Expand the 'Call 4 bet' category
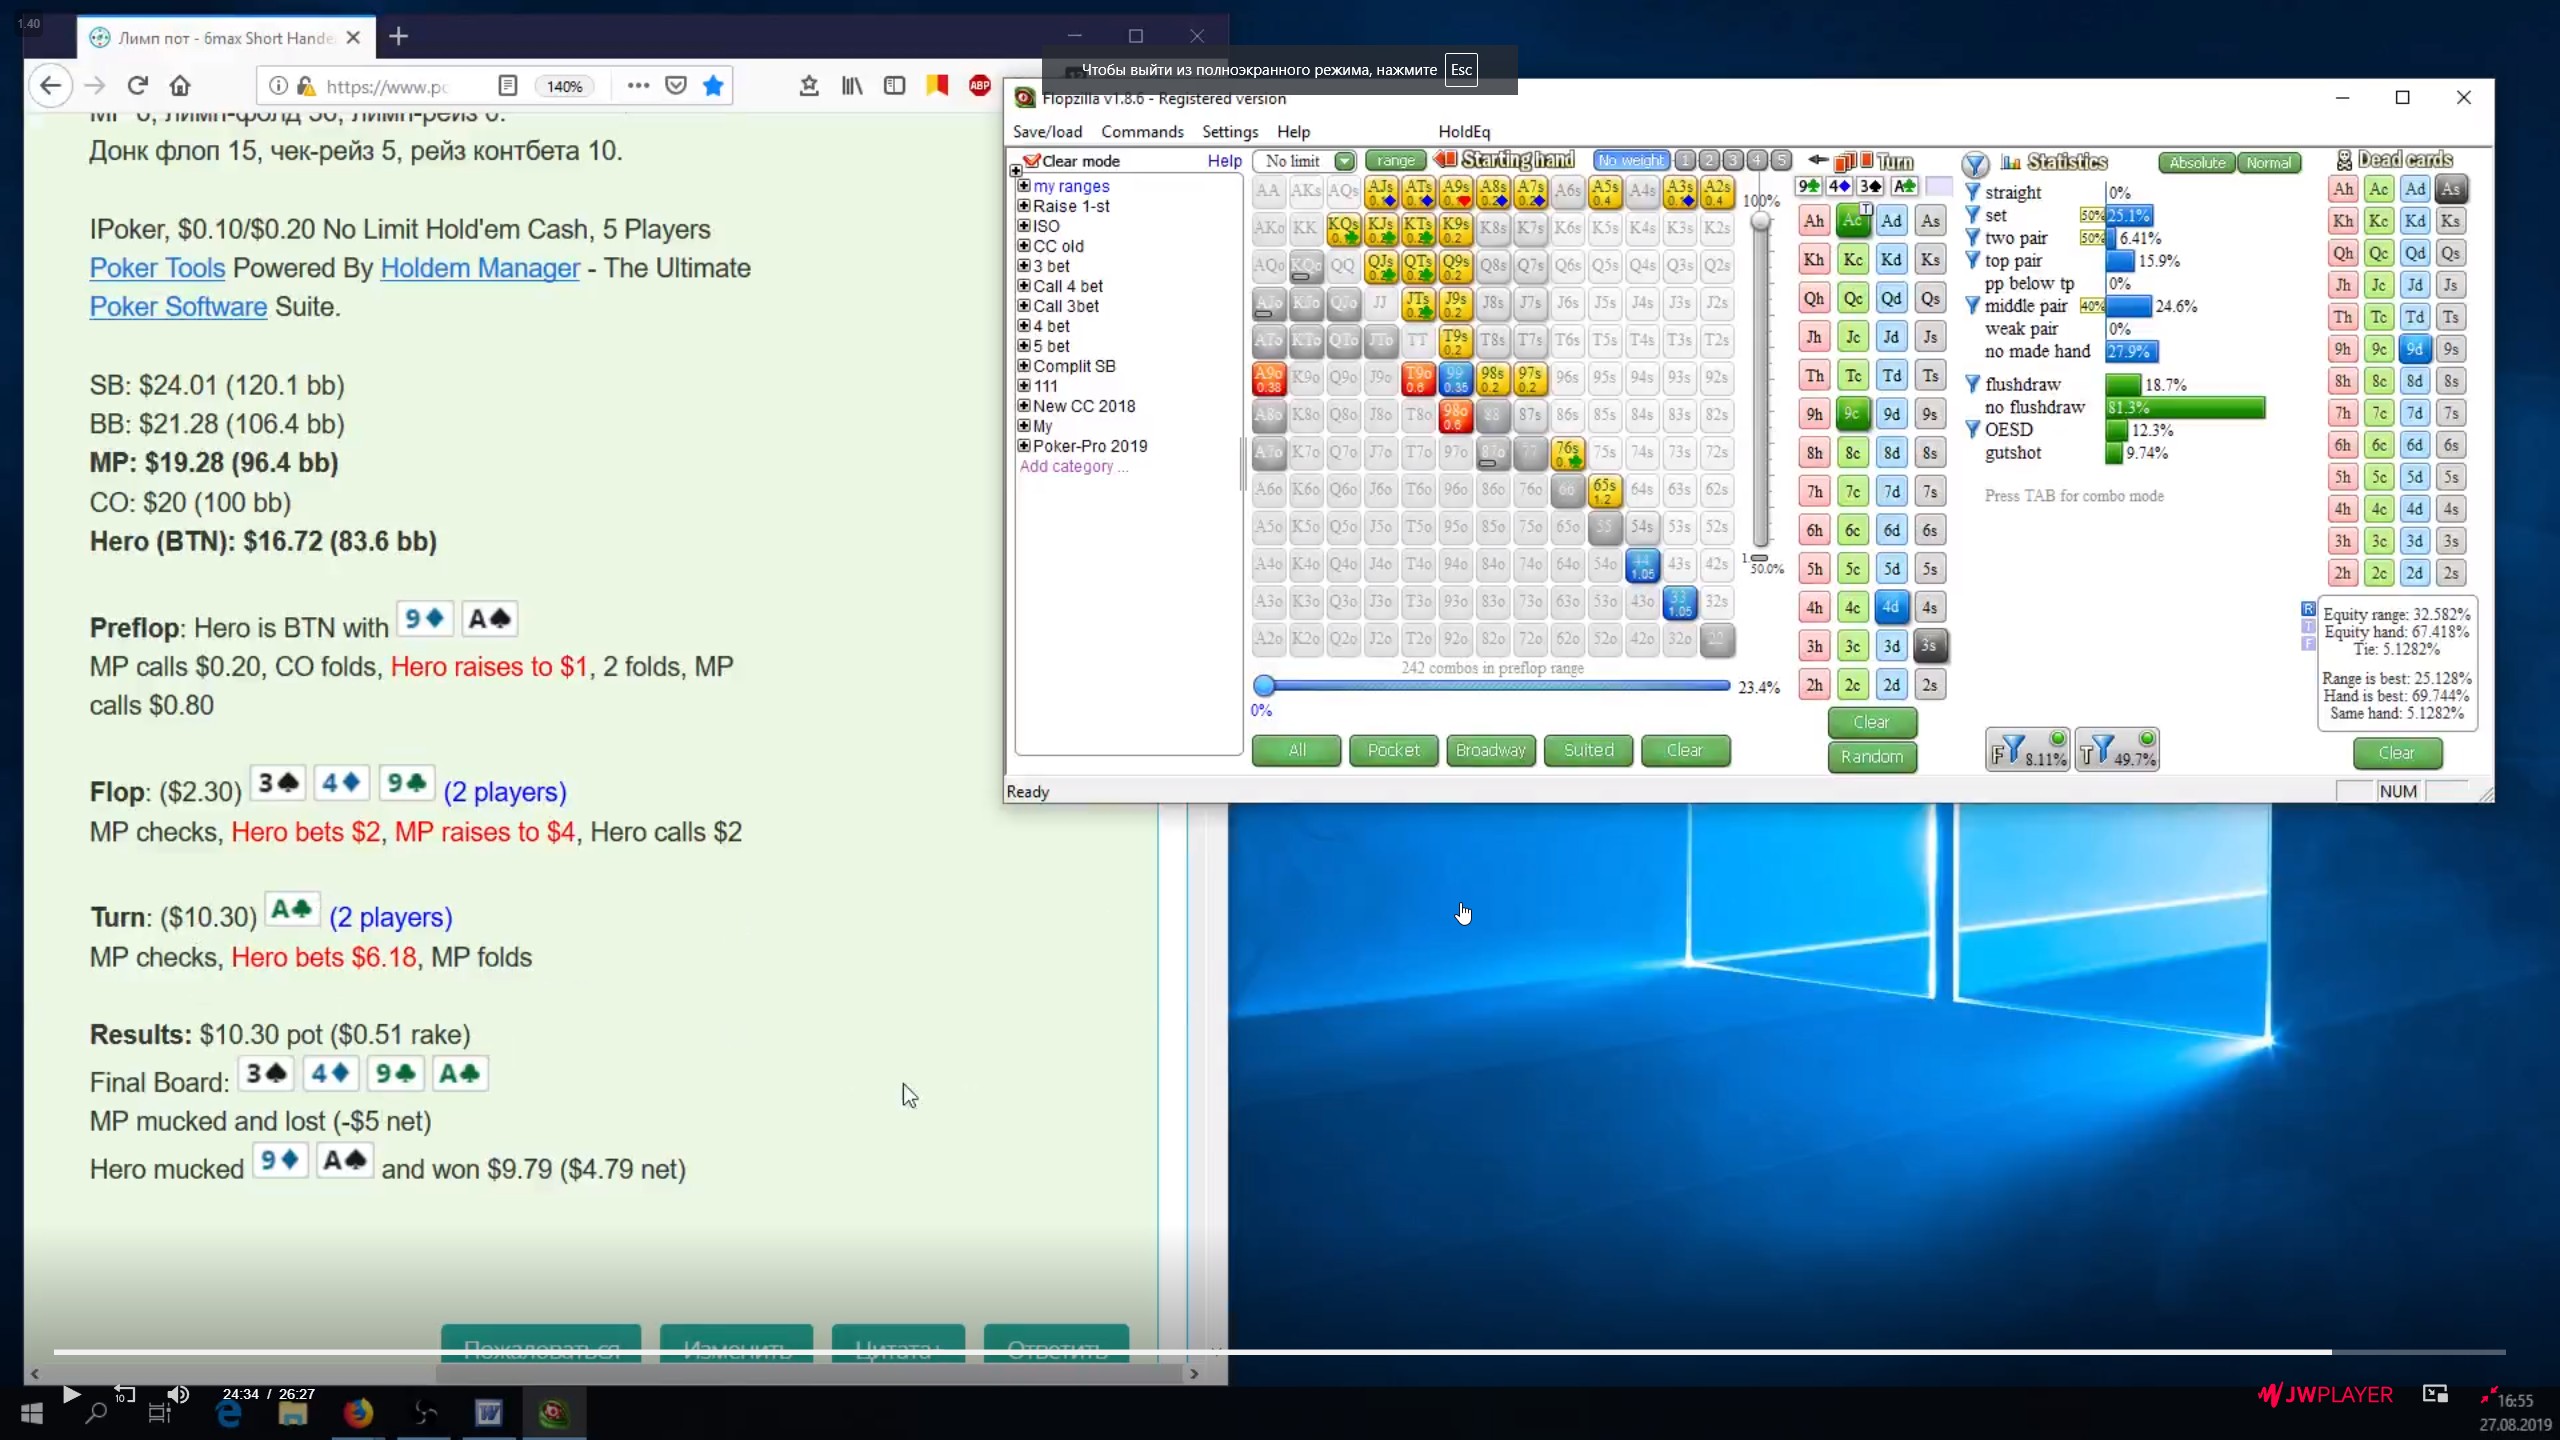This screenshot has height=1440, width=2560. click(x=1023, y=286)
